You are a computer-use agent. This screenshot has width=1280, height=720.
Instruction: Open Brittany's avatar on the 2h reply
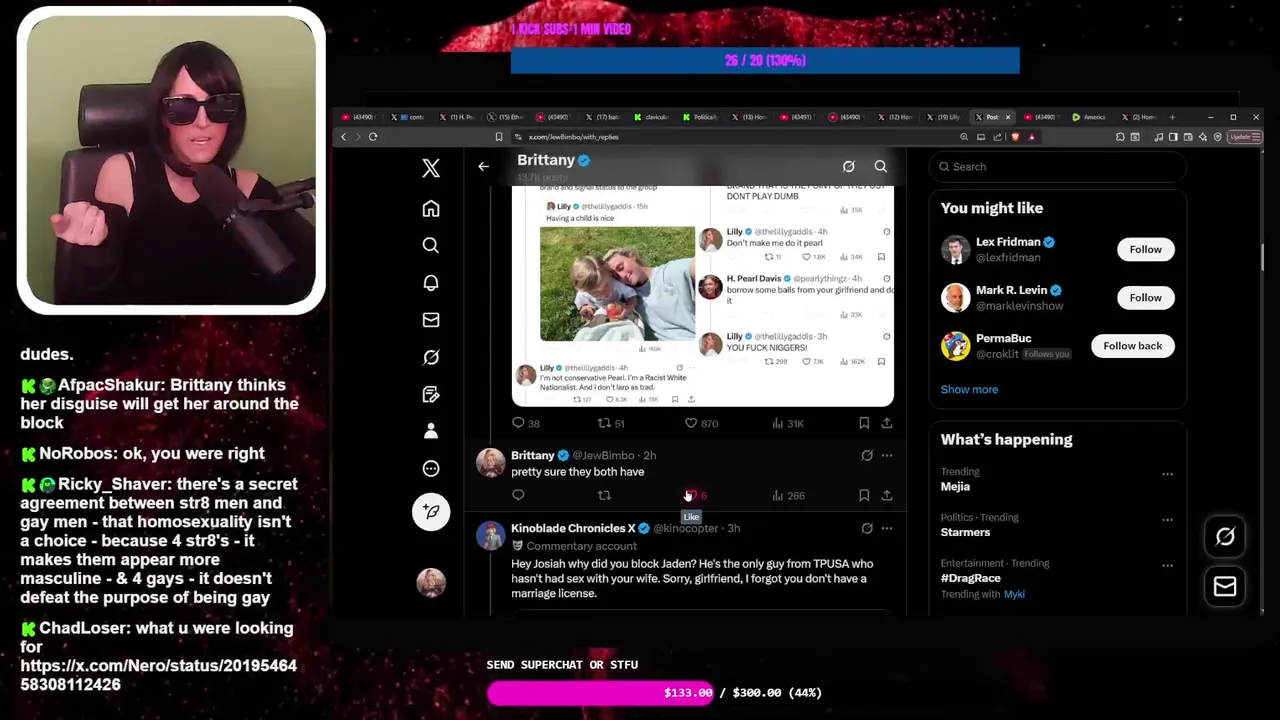tap(490, 463)
